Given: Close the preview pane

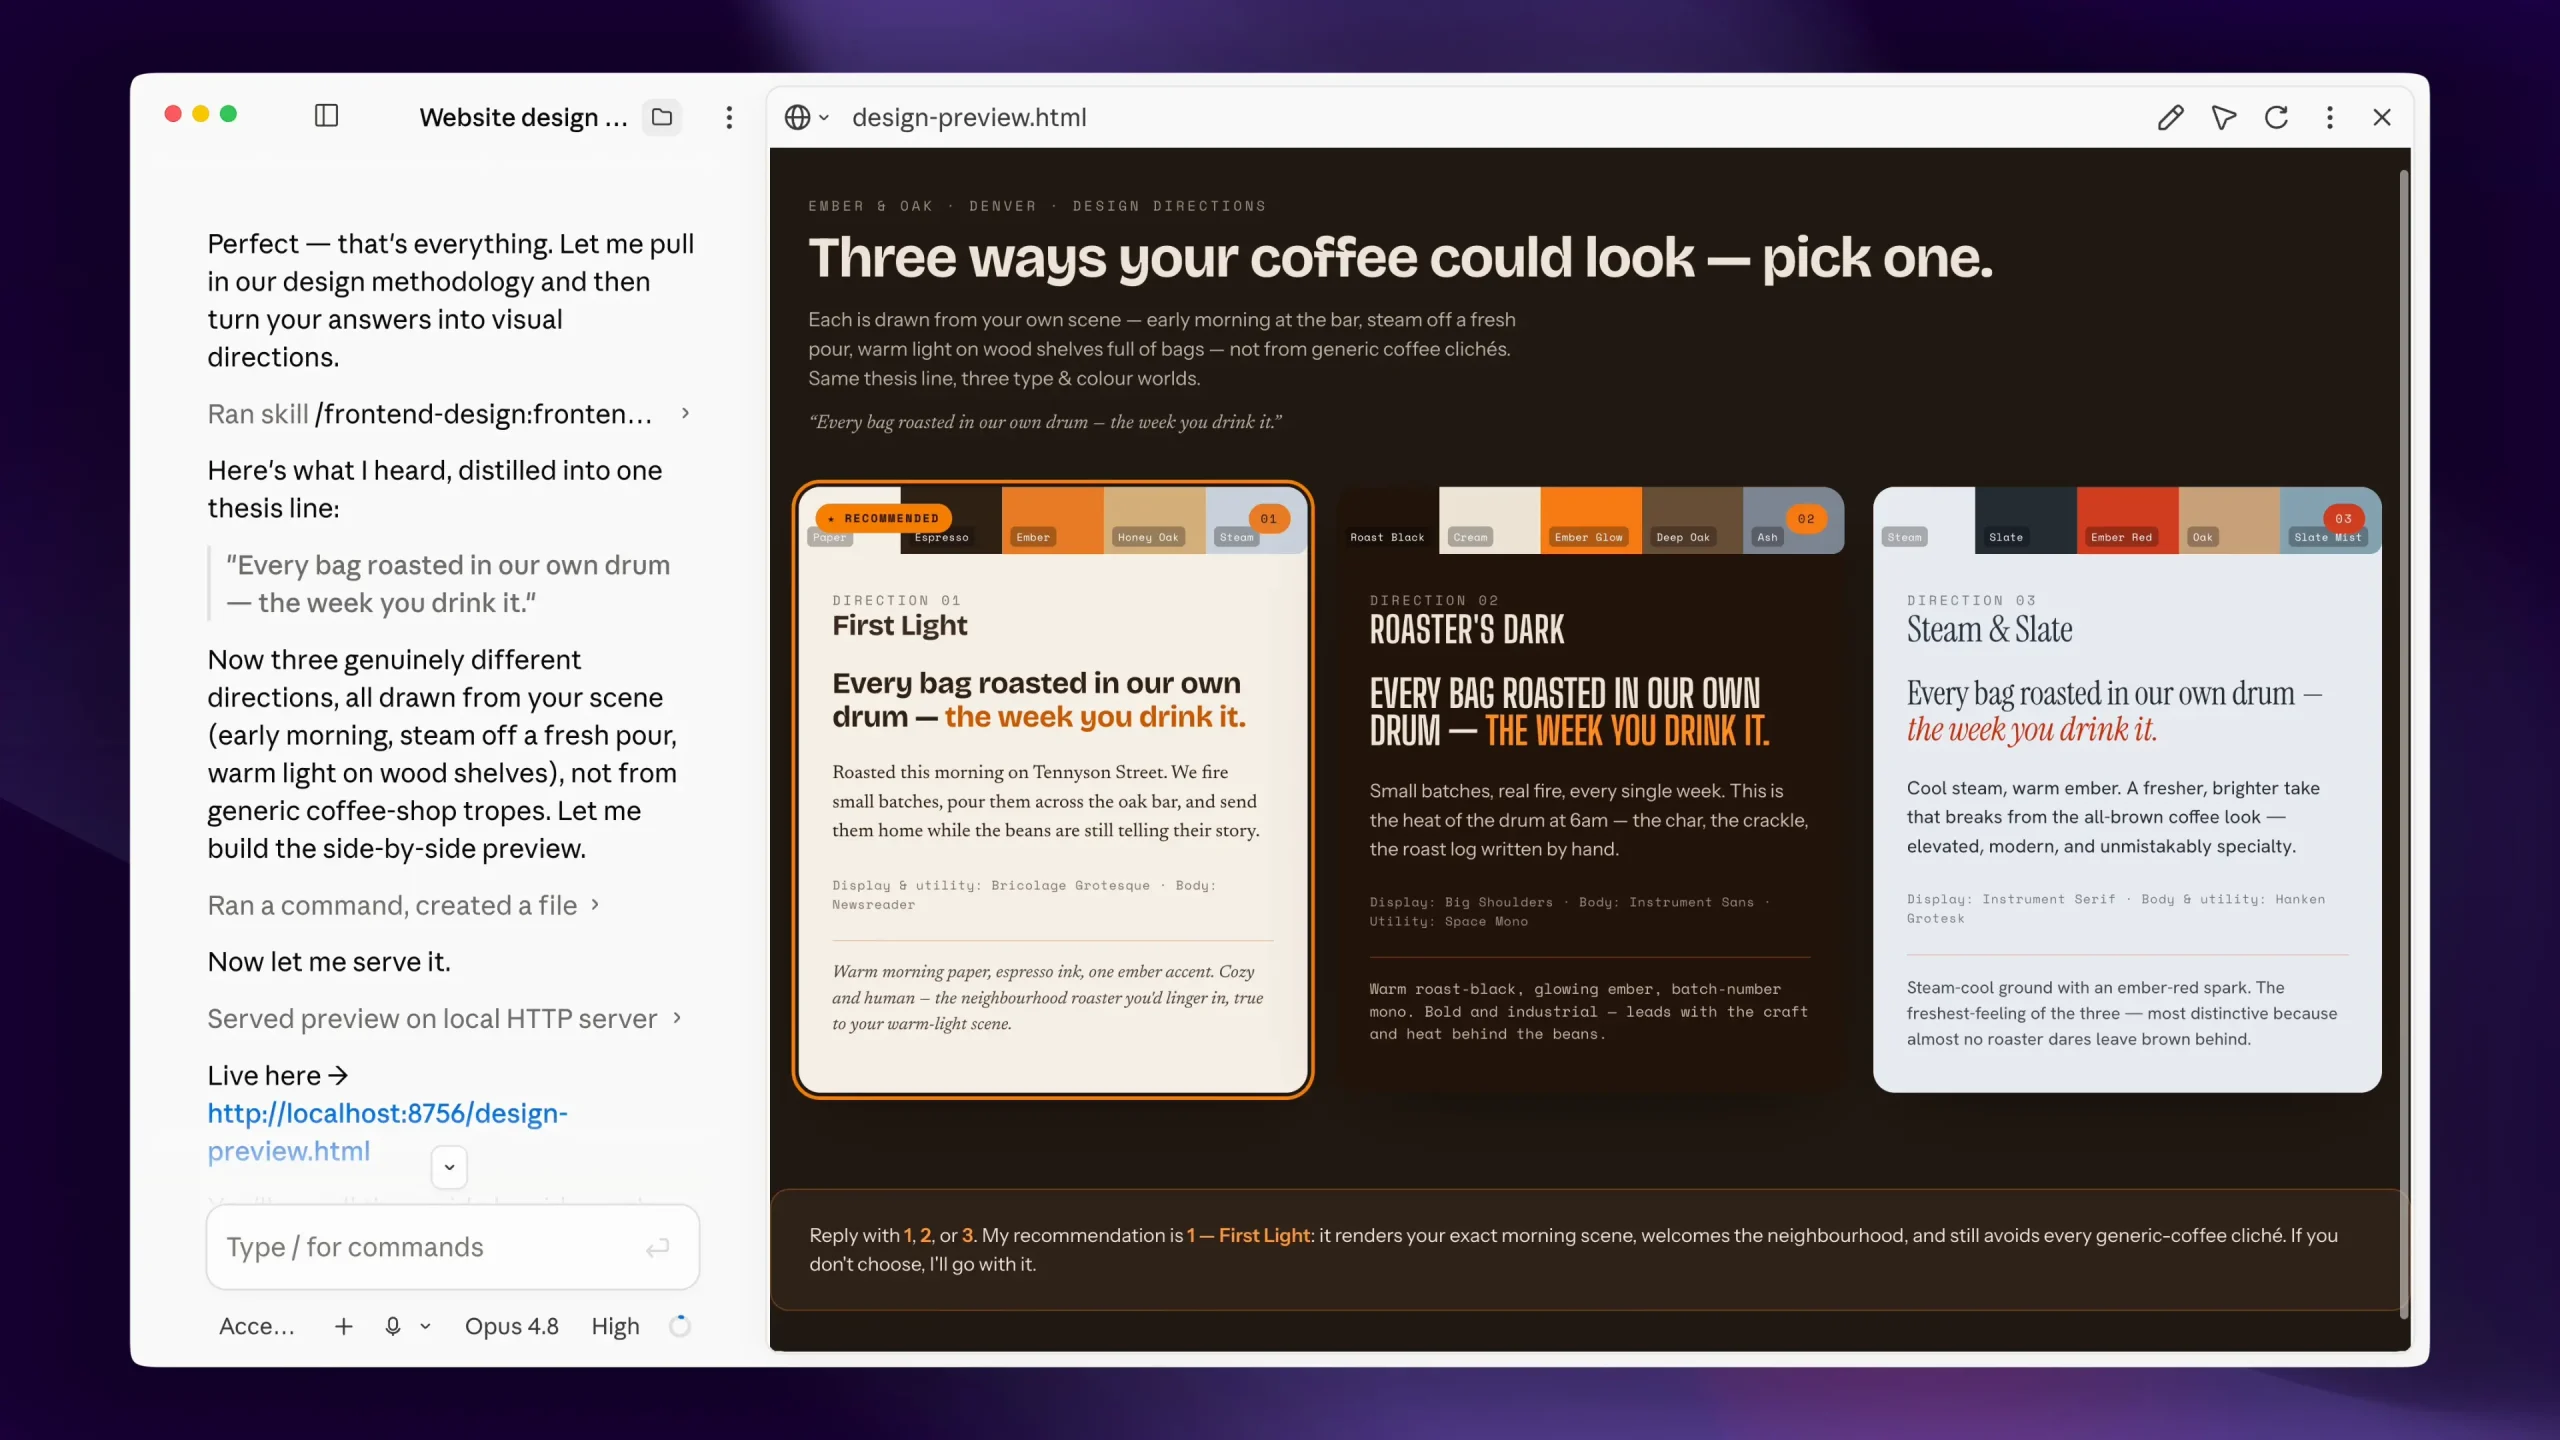Looking at the screenshot, I should [x=2382, y=117].
